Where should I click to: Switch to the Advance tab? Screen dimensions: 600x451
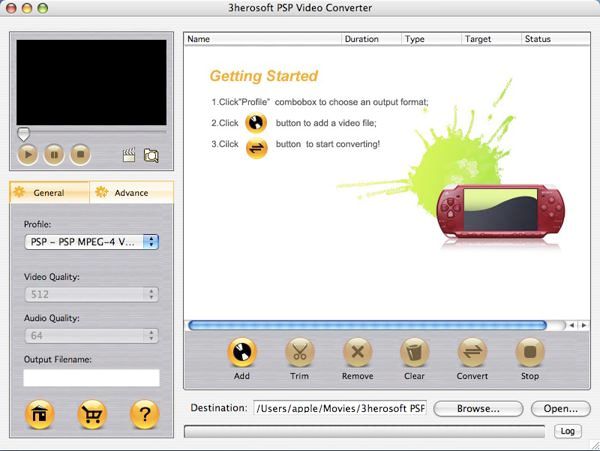point(131,192)
